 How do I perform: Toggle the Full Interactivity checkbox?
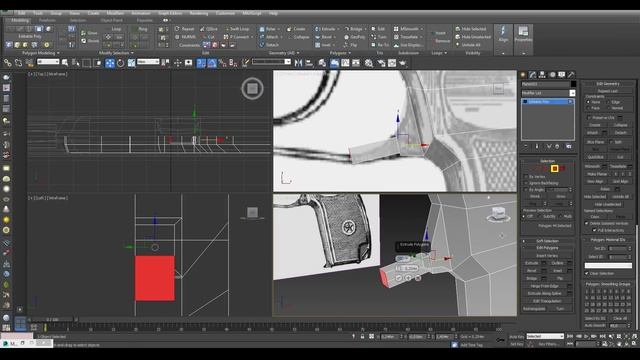(x=594, y=230)
